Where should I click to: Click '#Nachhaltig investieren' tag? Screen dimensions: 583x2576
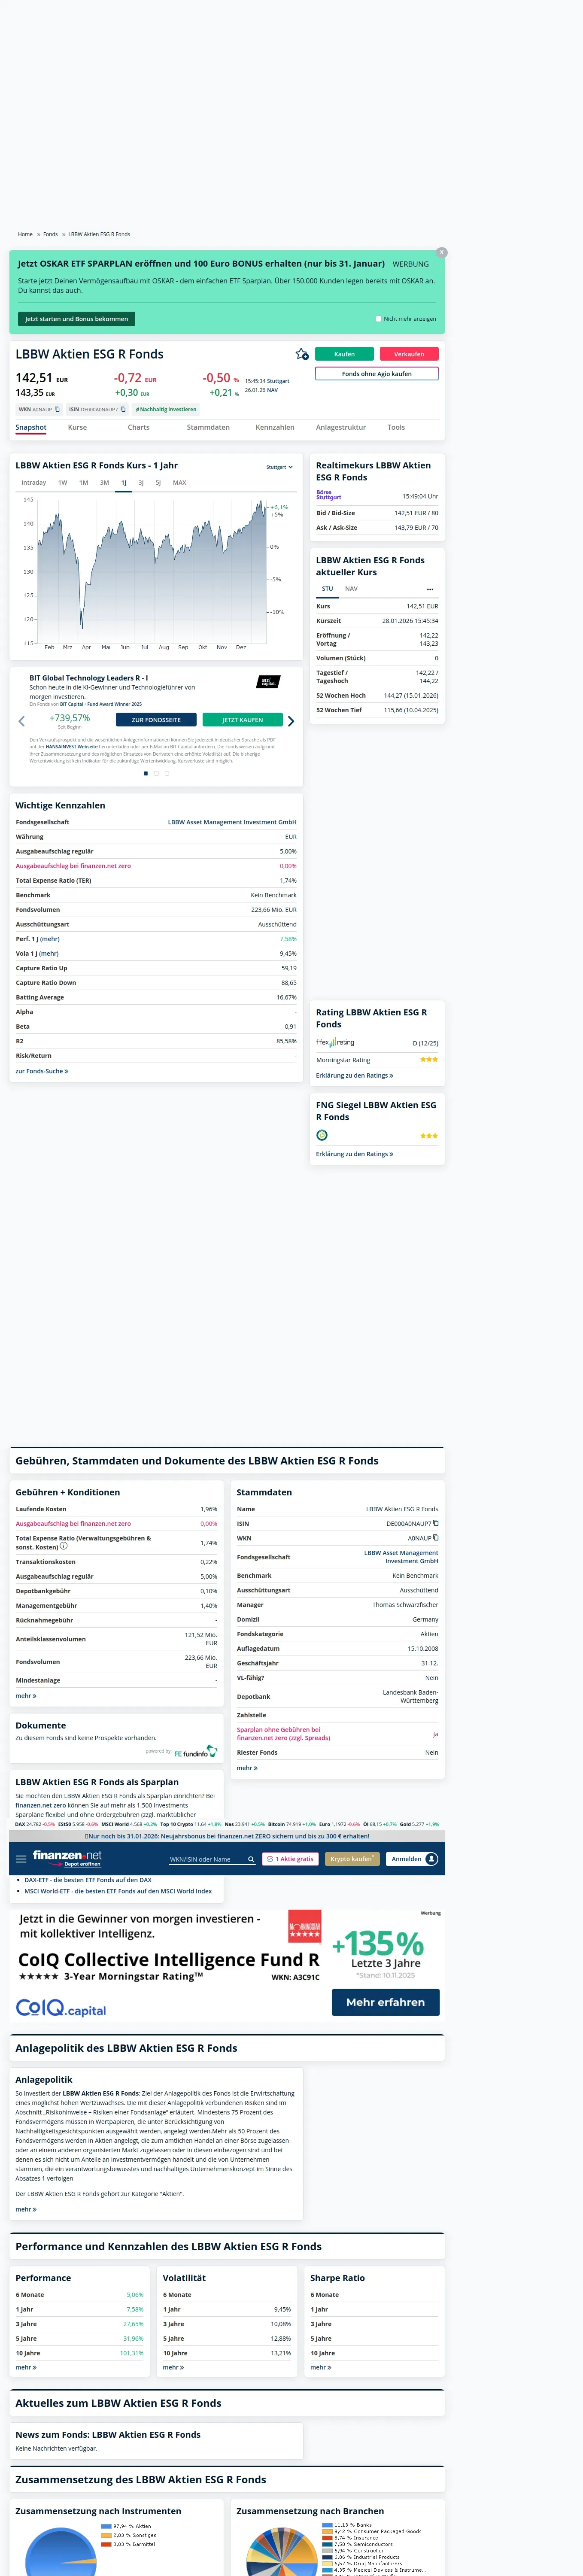[x=166, y=409]
